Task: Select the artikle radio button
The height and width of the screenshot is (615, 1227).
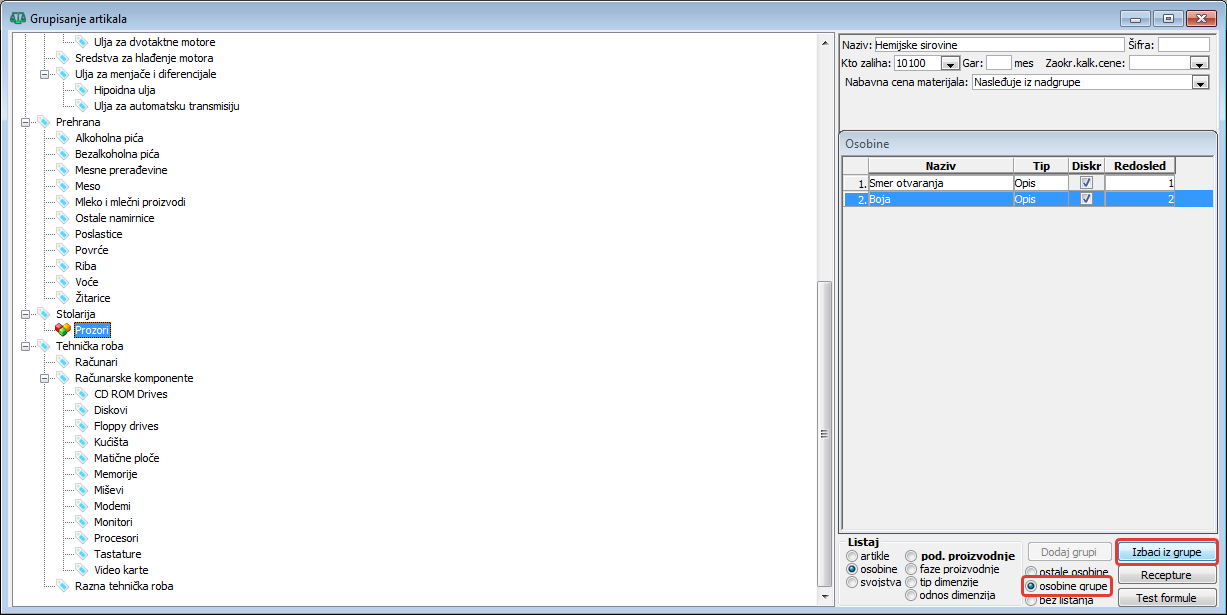Action: point(852,556)
